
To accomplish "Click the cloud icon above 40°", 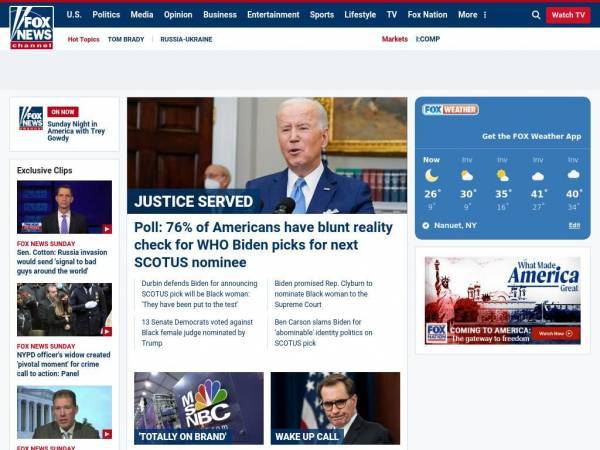I will [x=573, y=175].
